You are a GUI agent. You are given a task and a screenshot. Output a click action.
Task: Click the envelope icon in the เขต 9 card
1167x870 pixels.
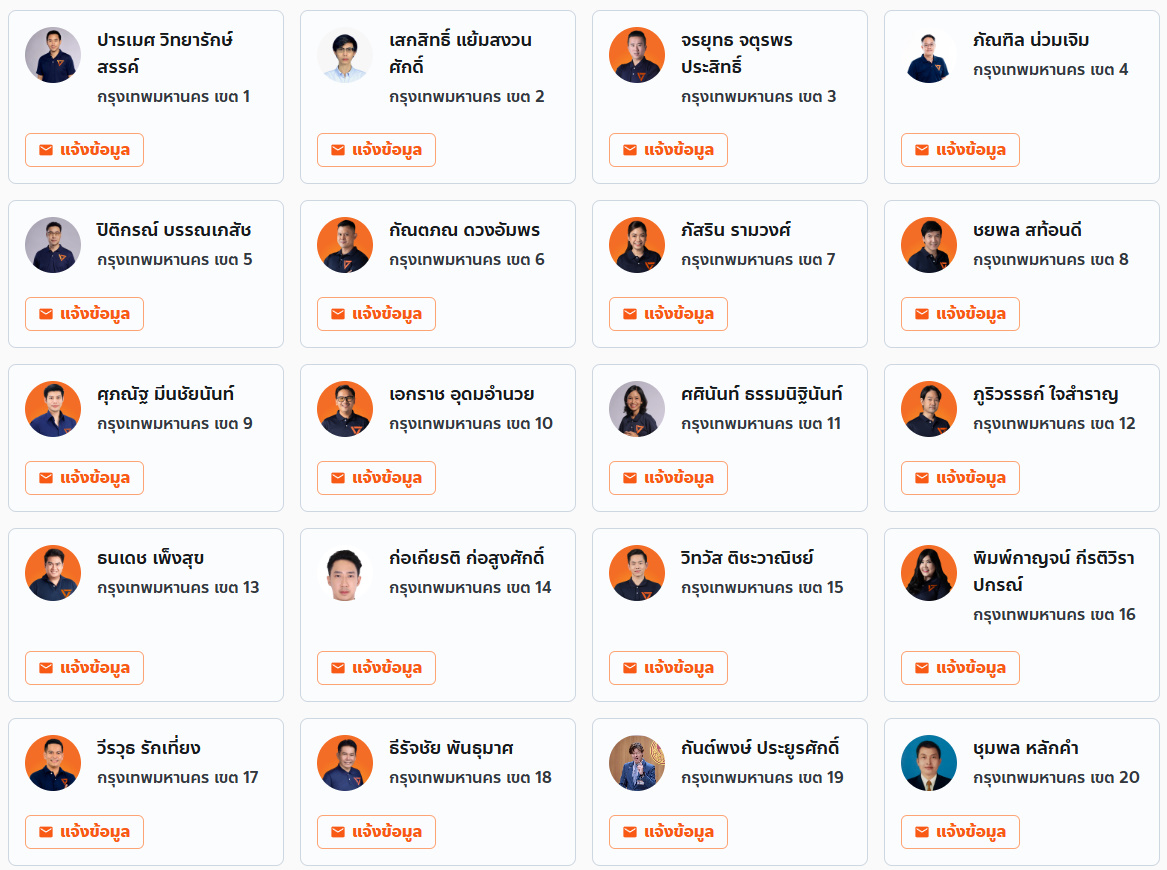click(x=46, y=478)
